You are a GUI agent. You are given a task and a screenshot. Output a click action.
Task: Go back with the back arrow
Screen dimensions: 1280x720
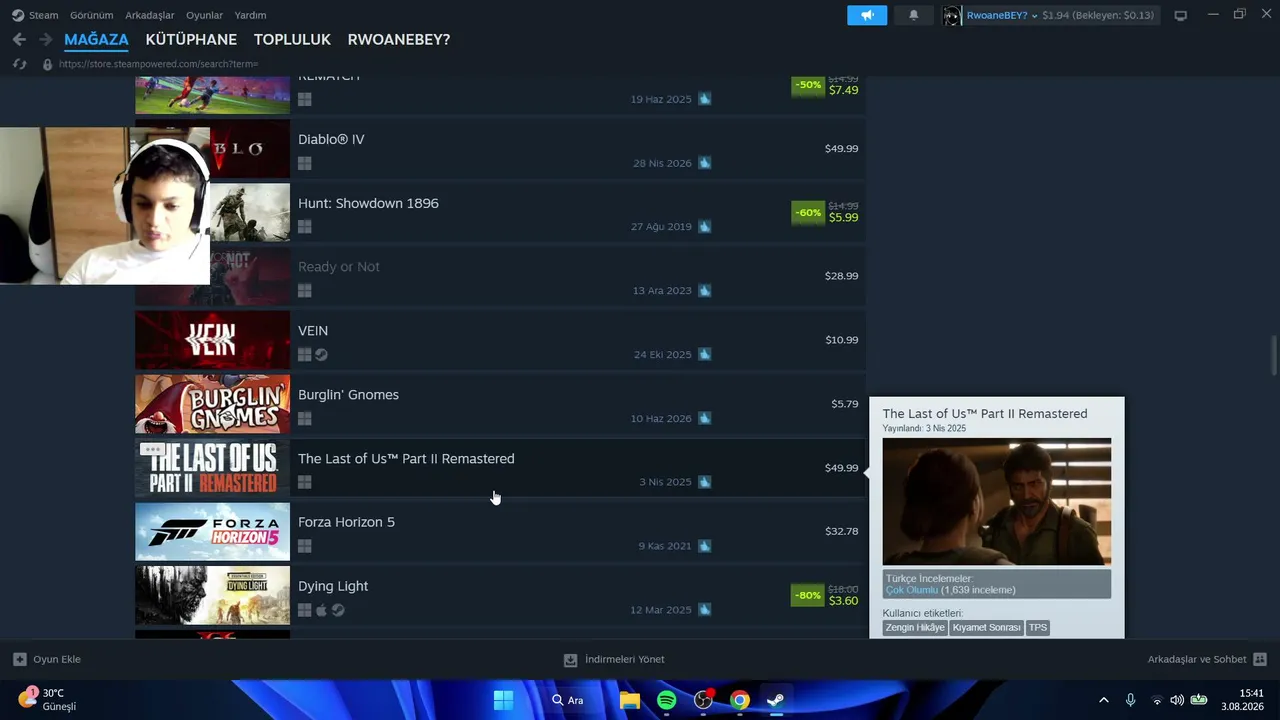19,39
